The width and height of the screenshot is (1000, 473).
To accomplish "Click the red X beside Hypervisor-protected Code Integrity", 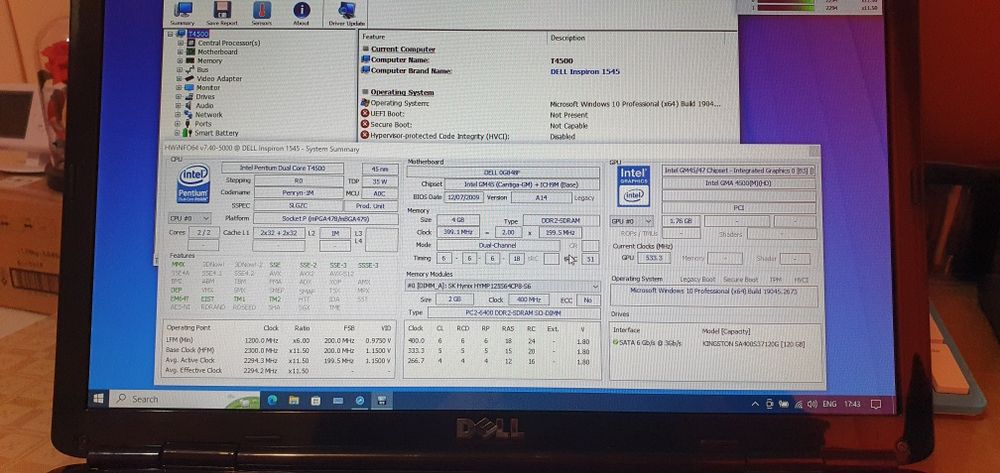I will click(365, 136).
